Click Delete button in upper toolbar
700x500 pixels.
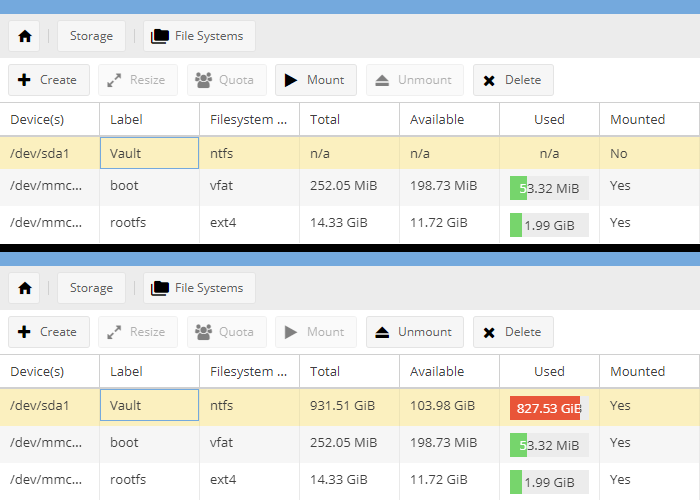pos(513,80)
